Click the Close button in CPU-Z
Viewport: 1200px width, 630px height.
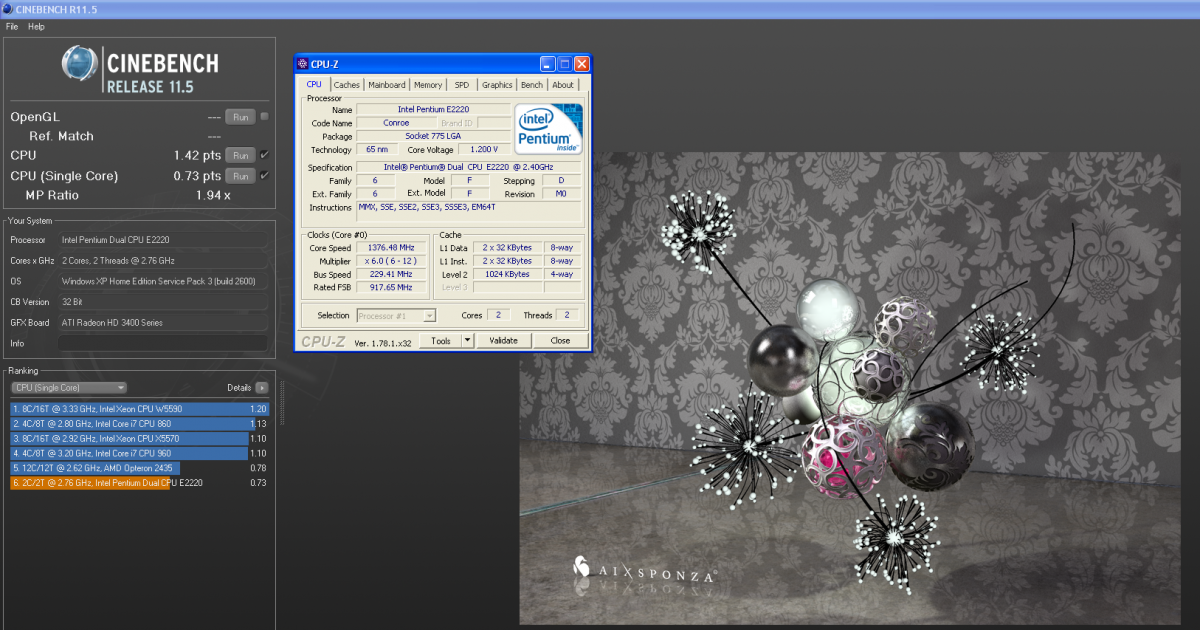point(560,340)
